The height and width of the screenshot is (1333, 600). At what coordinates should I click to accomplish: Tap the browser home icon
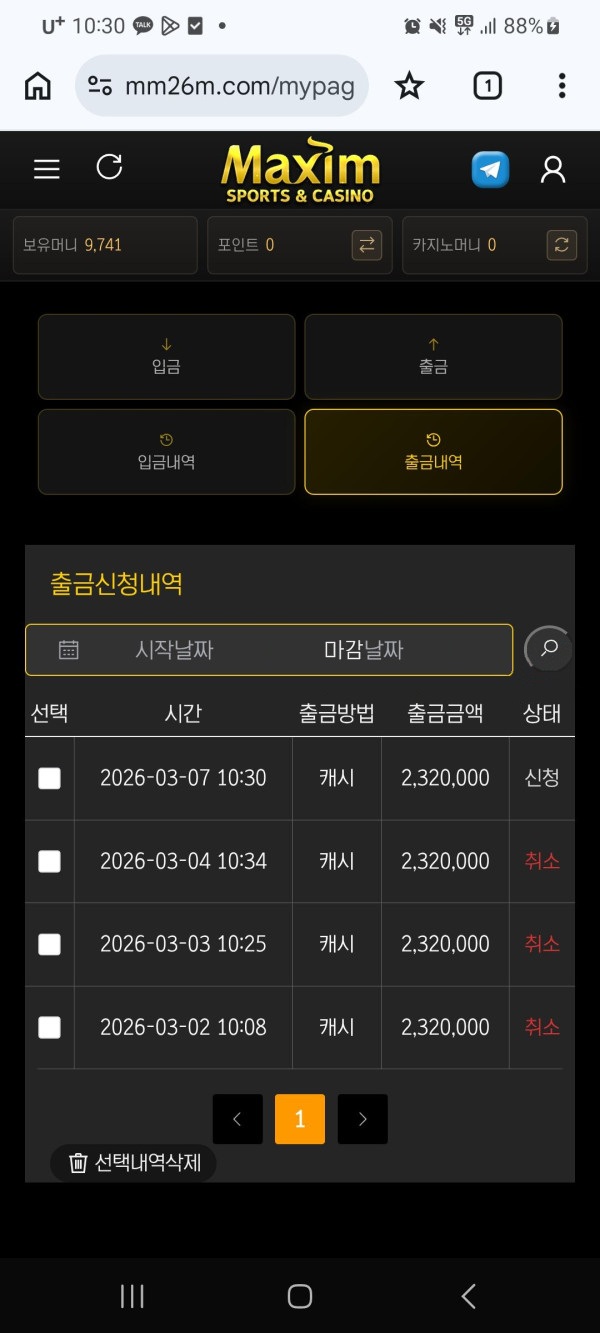tap(37, 86)
